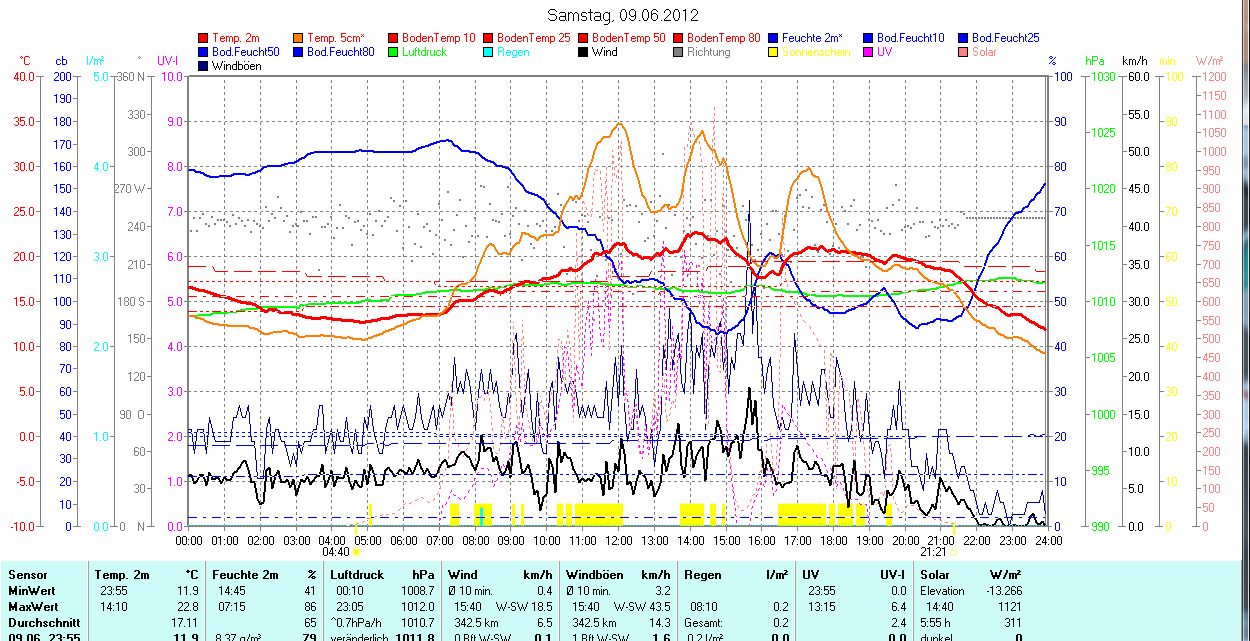Image resolution: width=1250 pixels, height=641 pixels.
Task: Click the max UV index value 6.4
Action: click(899, 607)
